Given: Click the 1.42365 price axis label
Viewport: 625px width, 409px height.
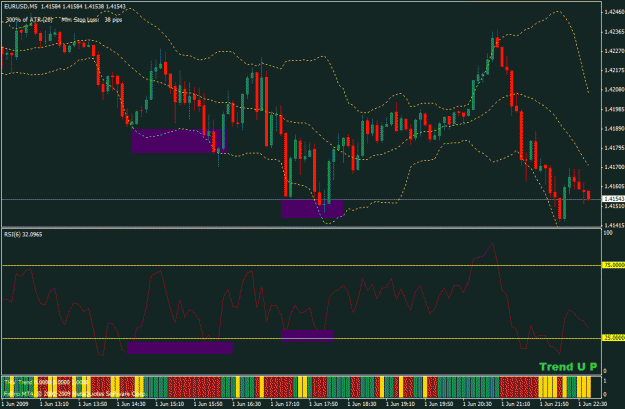Looking at the screenshot, I should 614,31.
